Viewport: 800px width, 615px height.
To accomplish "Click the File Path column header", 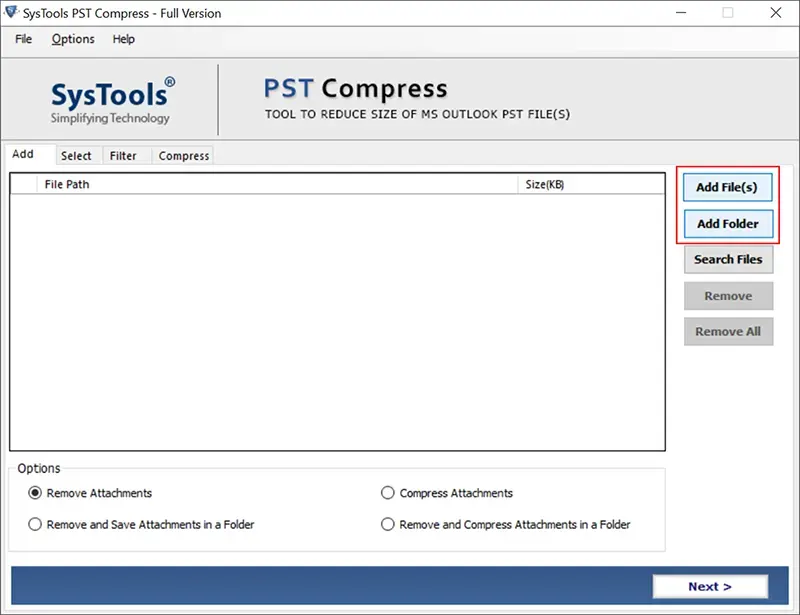I will tap(277, 184).
